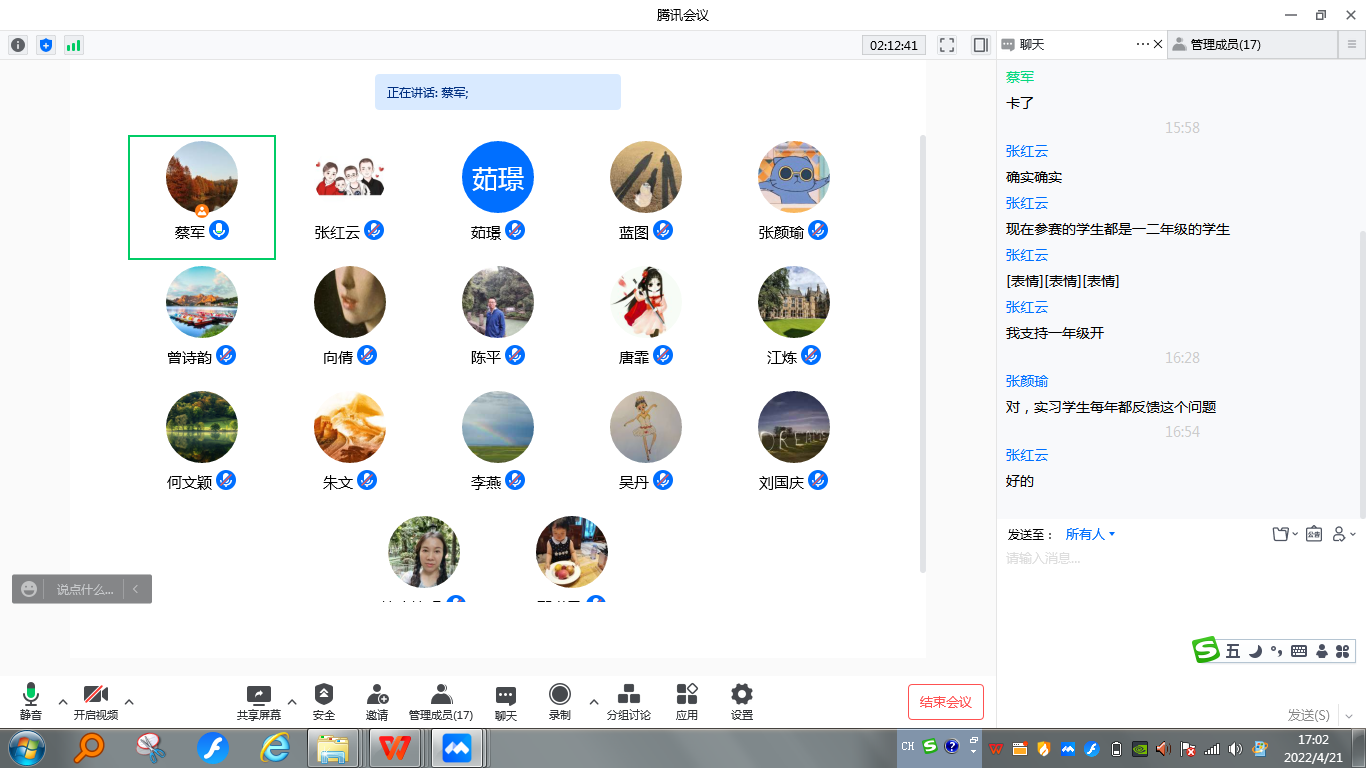The width and height of the screenshot is (1366, 768).
Task: Expand recording options arrow
Action: [594, 701]
